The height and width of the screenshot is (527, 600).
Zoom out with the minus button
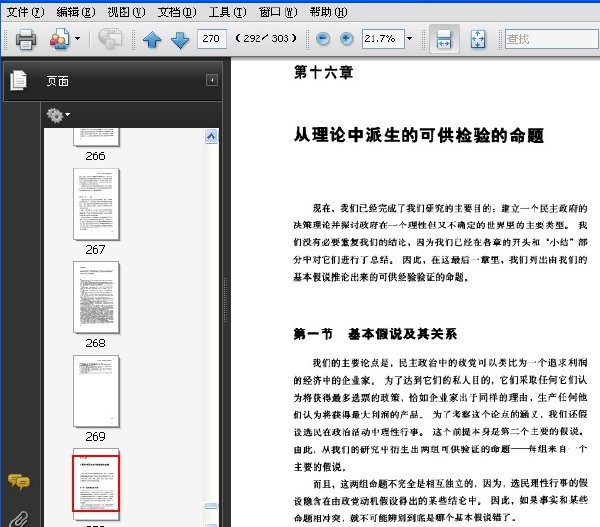[323, 39]
